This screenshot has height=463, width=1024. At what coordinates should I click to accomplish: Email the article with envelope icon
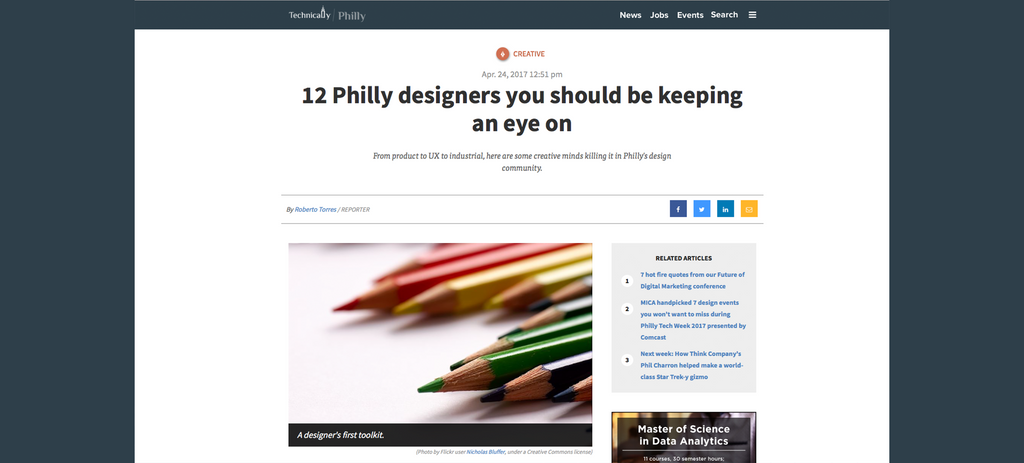pos(749,209)
